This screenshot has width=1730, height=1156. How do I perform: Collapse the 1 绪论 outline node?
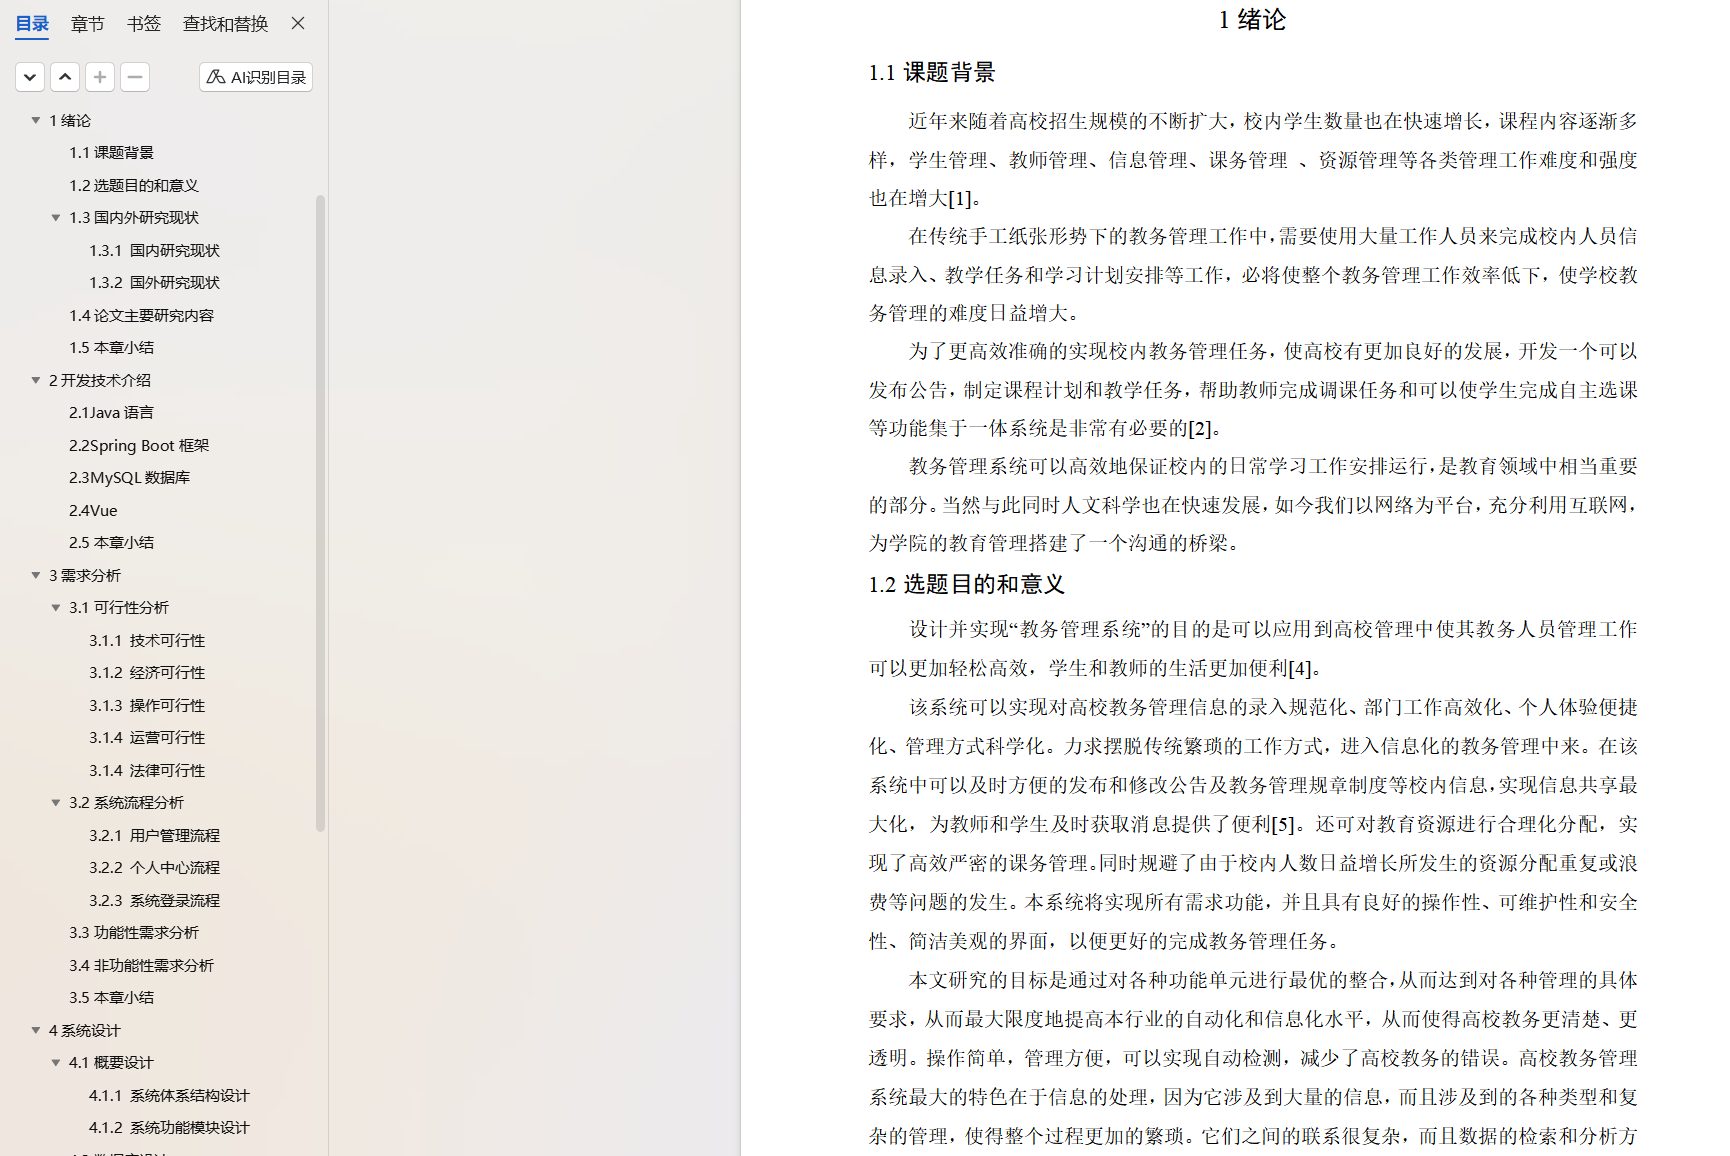pyautogui.click(x=36, y=120)
